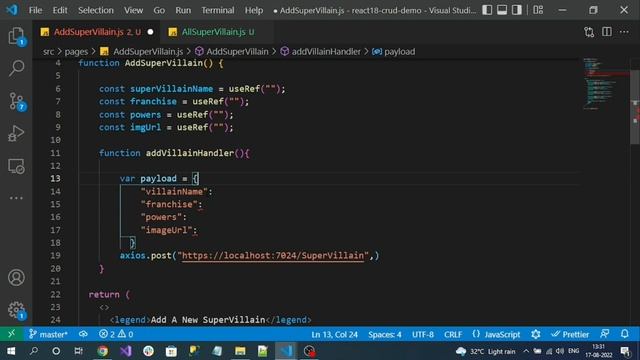
Task: Click UTF-8 encoding selector
Action: click(x=422, y=334)
